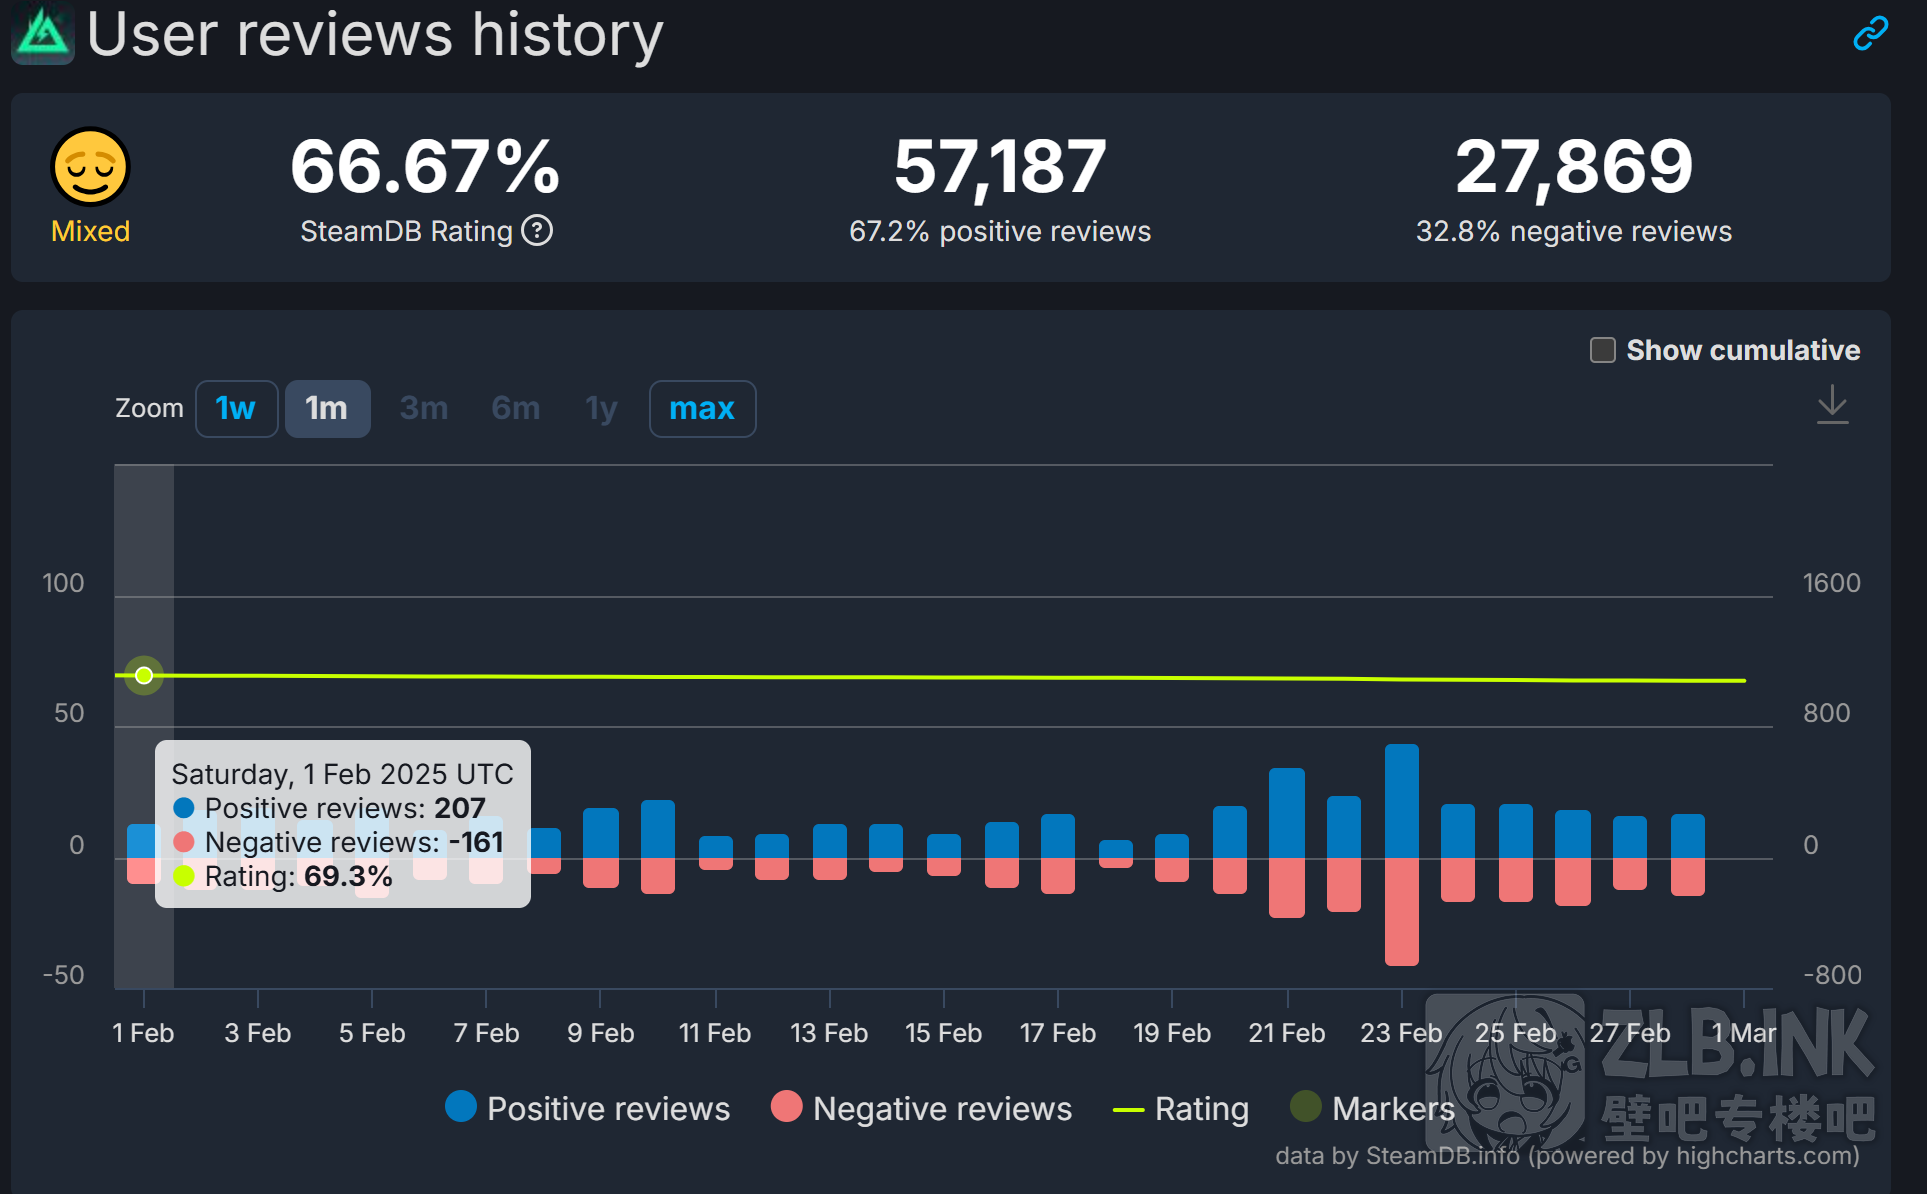This screenshot has width=1927, height=1194.
Task: Click the tall blue 23 Feb bar
Action: pyautogui.click(x=1401, y=800)
